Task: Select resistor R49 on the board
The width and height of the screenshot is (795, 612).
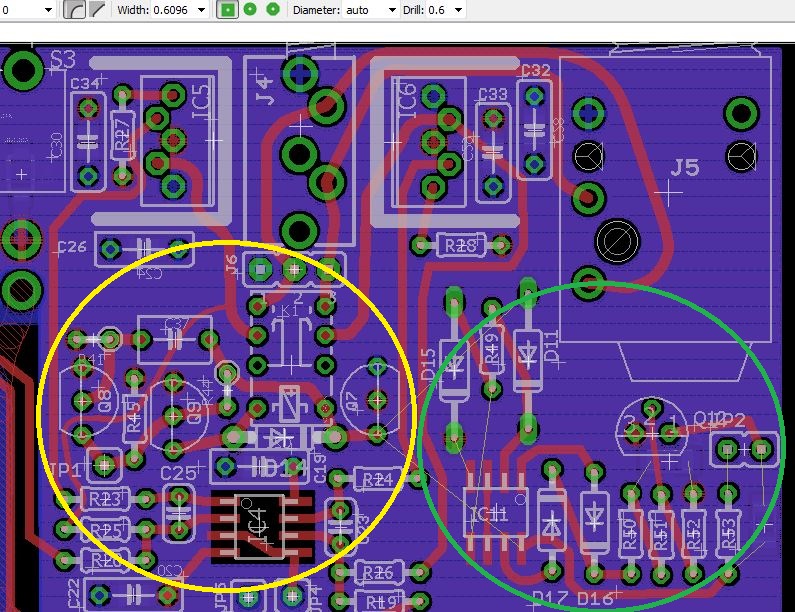Action: tap(492, 348)
